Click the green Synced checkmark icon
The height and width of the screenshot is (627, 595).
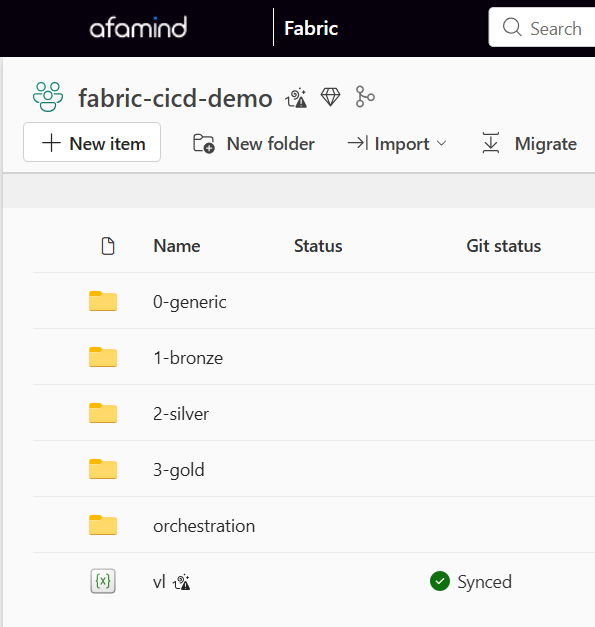point(440,581)
